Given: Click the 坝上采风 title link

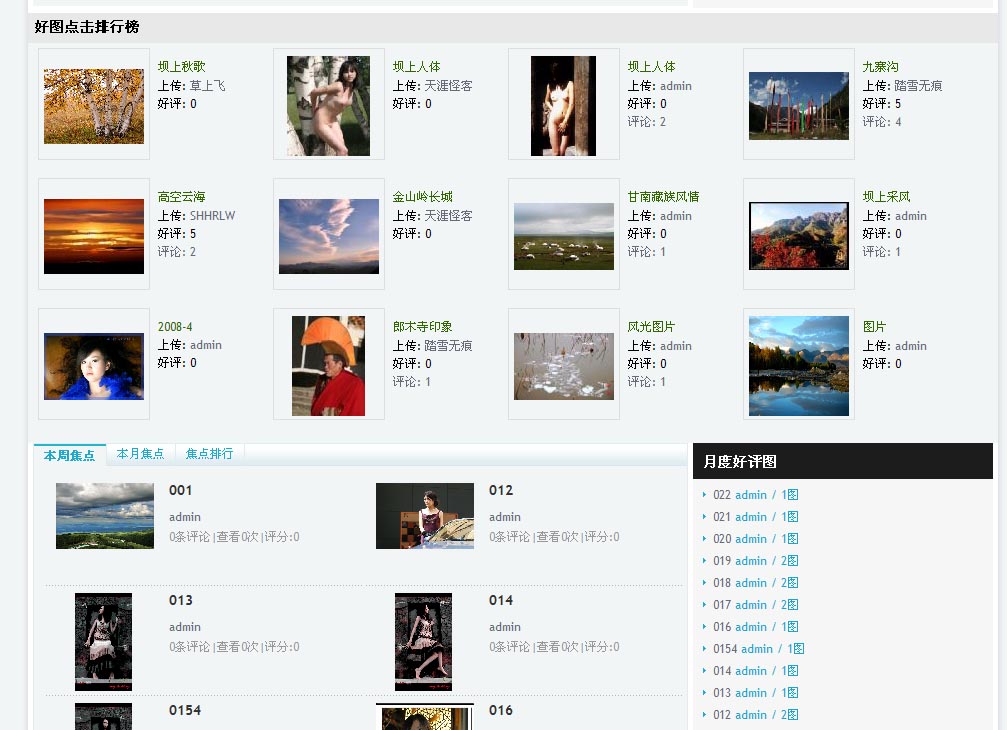Looking at the screenshot, I should [886, 197].
